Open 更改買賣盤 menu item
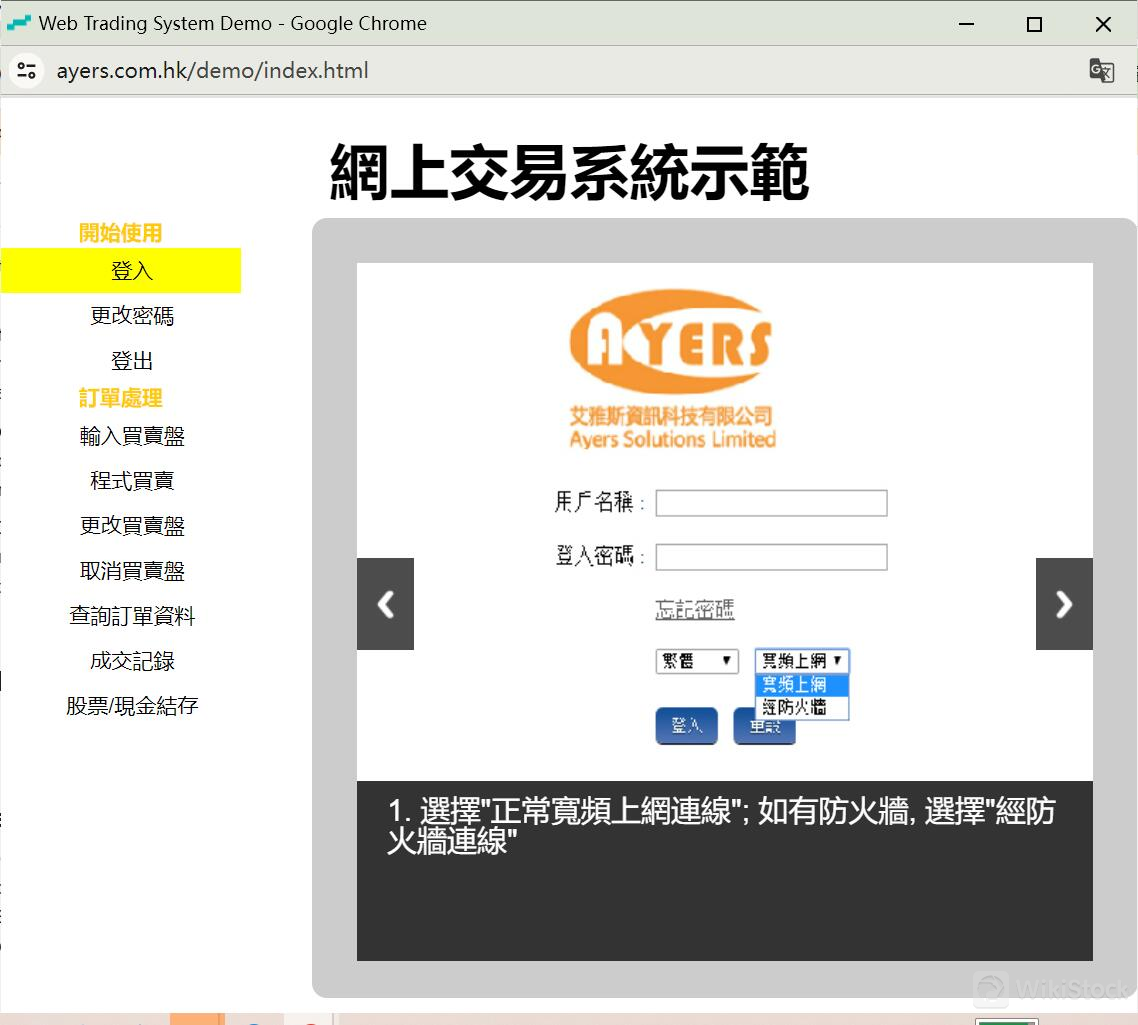The width and height of the screenshot is (1138, 1025). pyautogui.click(x=132, y=526)
